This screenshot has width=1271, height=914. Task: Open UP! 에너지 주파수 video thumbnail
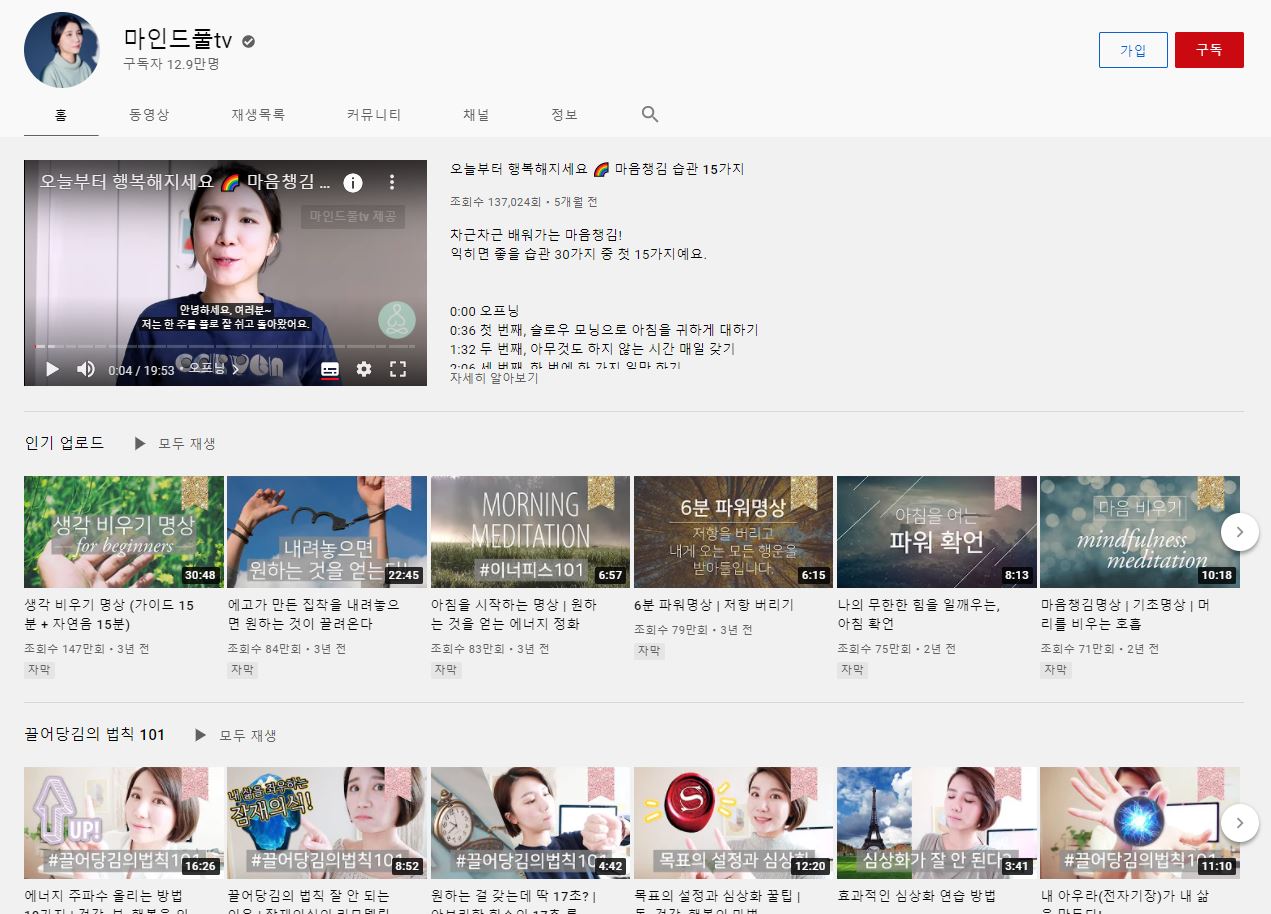[x=124, y=823]
